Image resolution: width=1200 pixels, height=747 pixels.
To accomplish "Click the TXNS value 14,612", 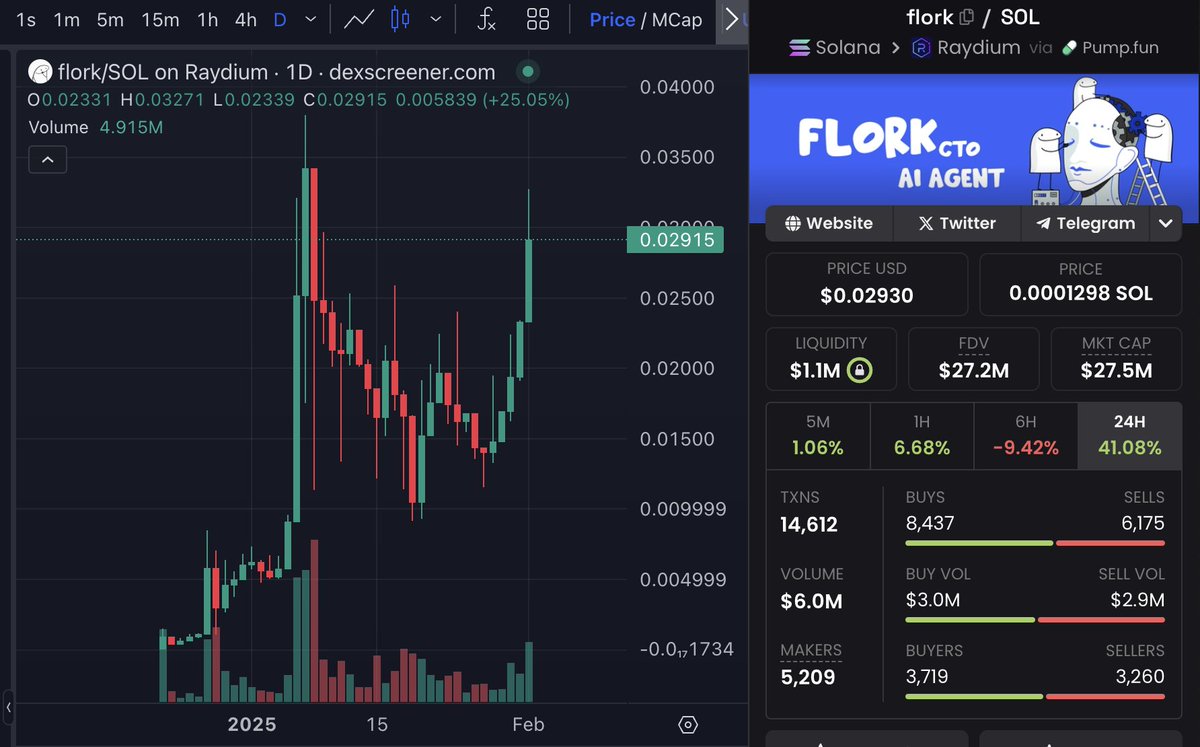I will click(x=809, y=524).
